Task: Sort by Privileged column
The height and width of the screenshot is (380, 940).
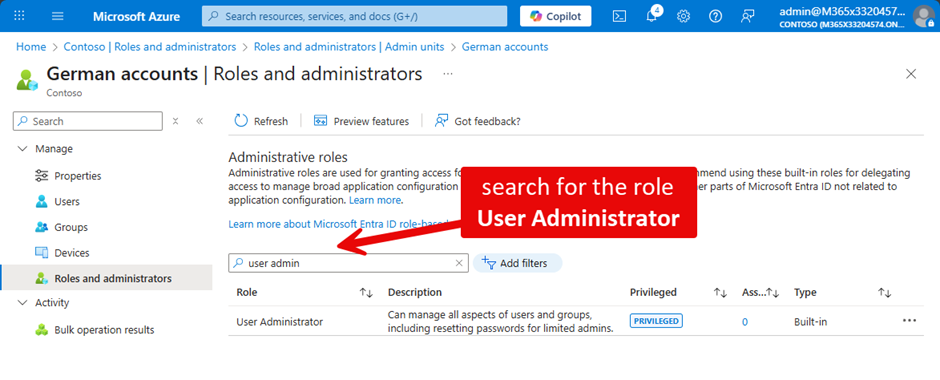Action: (720, 292)
